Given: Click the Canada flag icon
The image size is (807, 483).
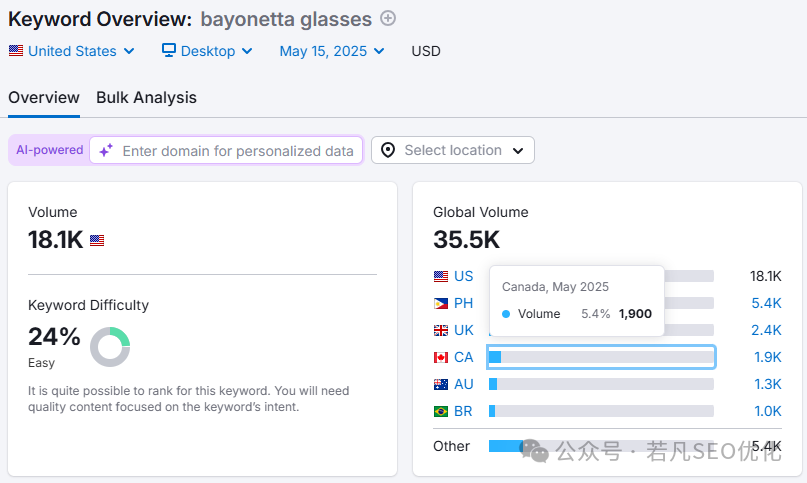Looking at the screenshot, I should [441, 357].
